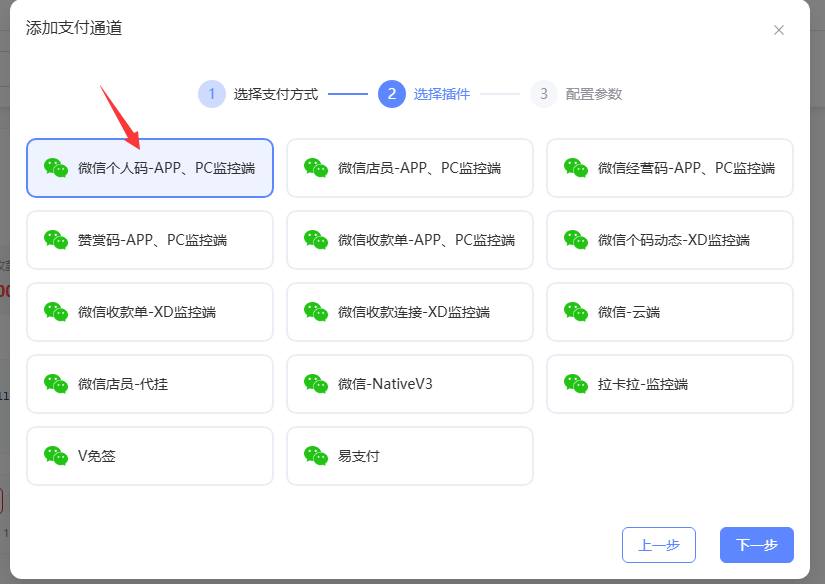Click WeChat icon in 微信店员-代挂 card
Image resolution: width=825 pixels, height=584 pixels.
tap(56, 384)
